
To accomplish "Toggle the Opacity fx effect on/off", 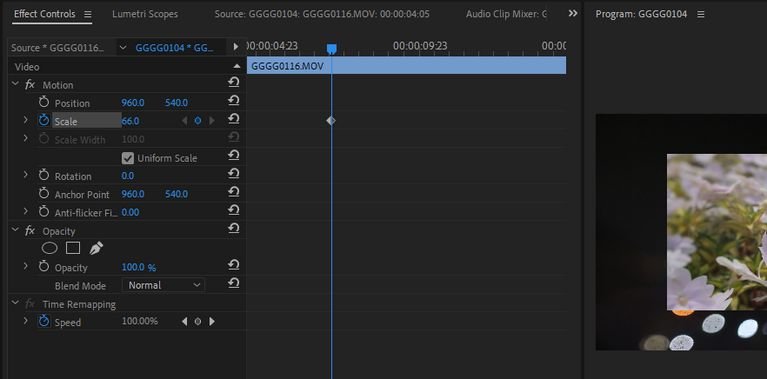I will (x=30, y=230).
